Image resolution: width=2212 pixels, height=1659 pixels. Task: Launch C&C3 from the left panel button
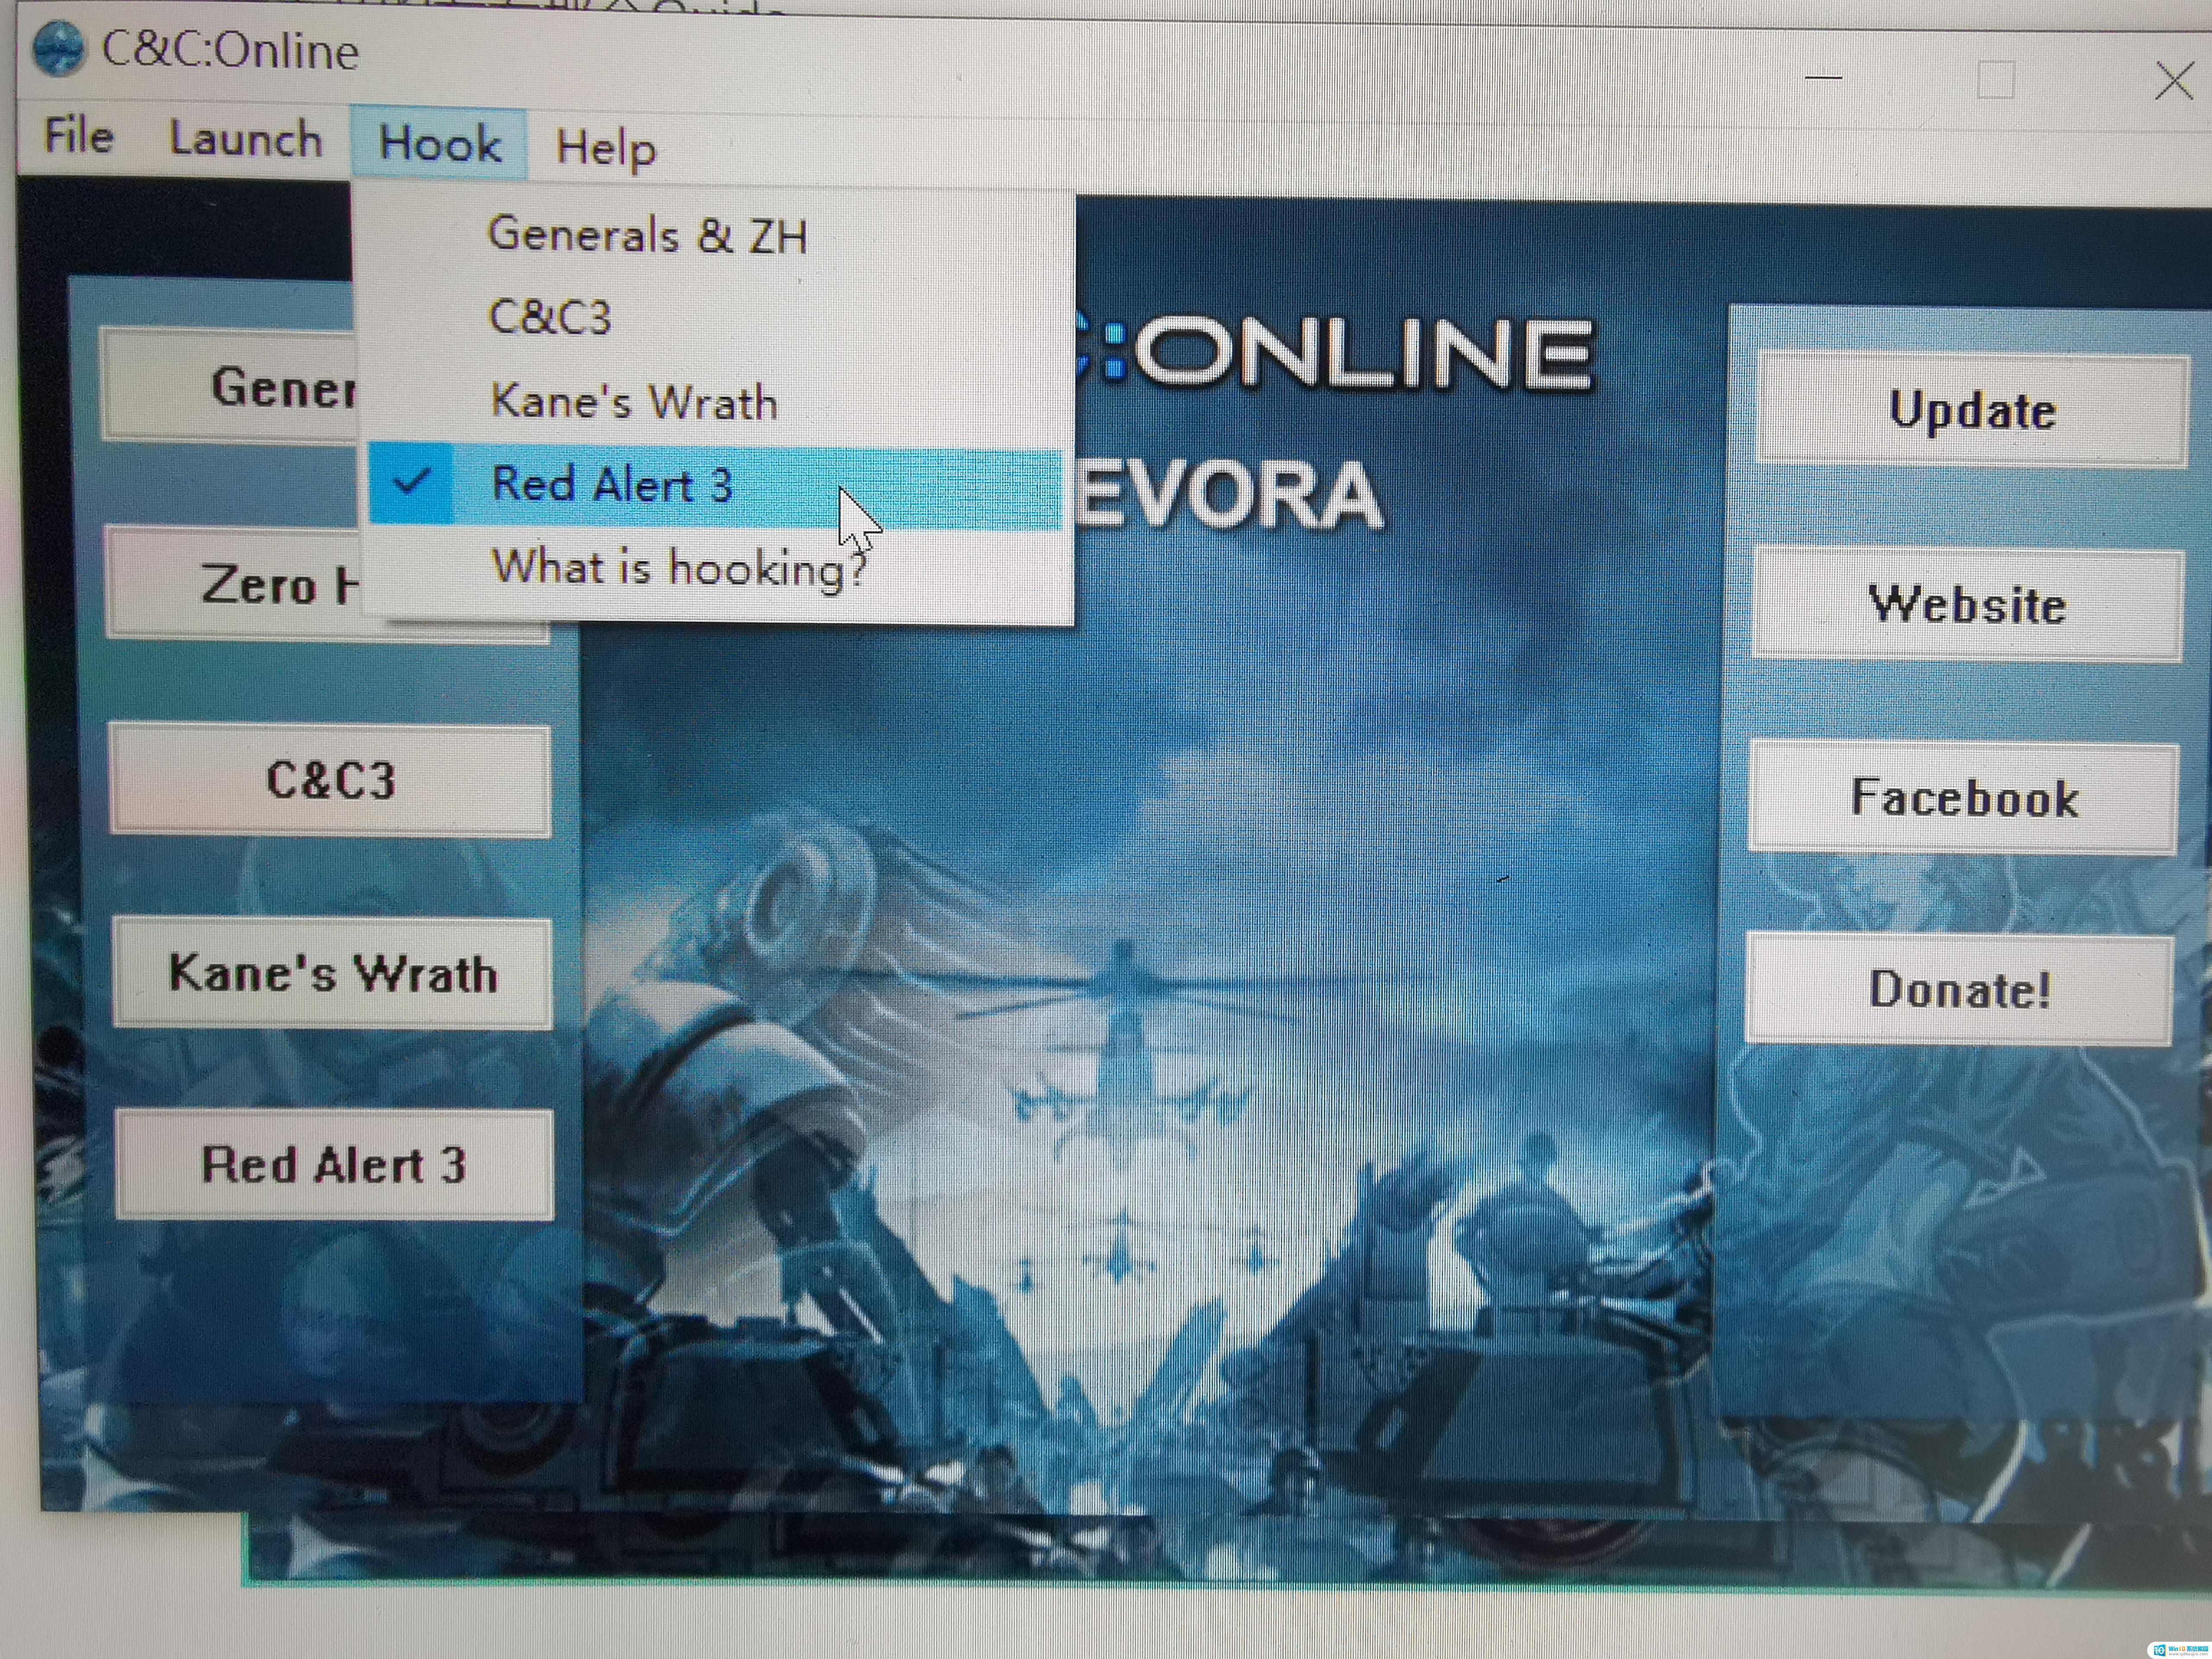(331, 780)
